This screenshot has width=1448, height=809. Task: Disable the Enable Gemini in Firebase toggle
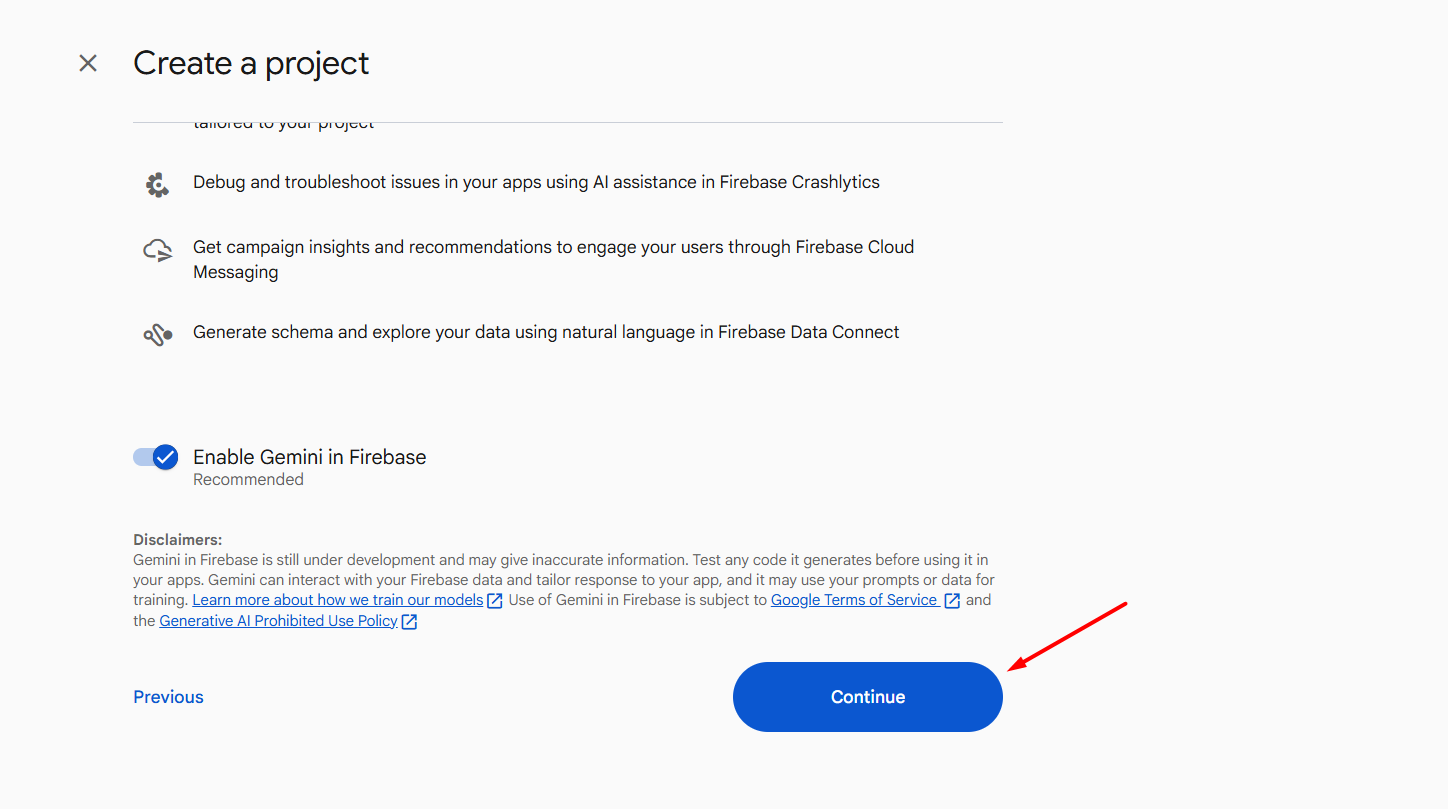155,457
